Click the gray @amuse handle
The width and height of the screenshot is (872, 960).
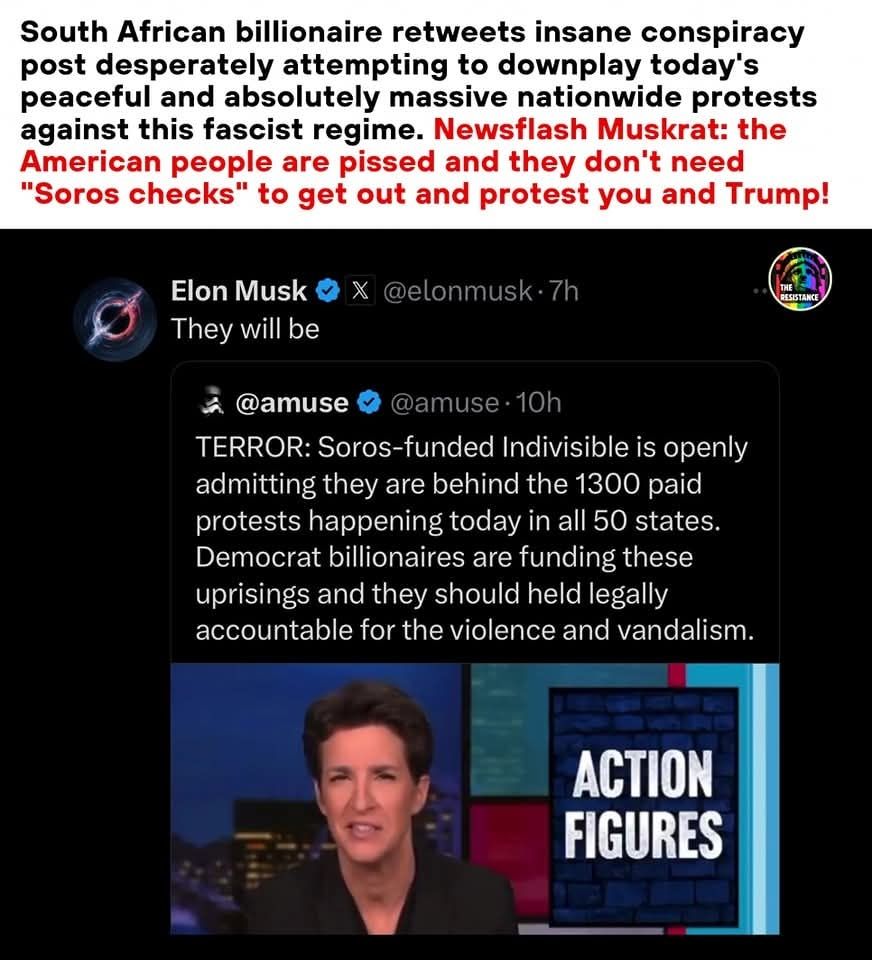coord(444,403)
